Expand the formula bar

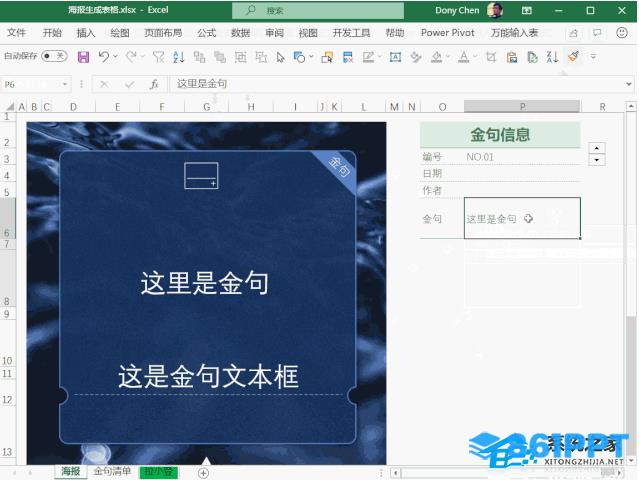629,84
